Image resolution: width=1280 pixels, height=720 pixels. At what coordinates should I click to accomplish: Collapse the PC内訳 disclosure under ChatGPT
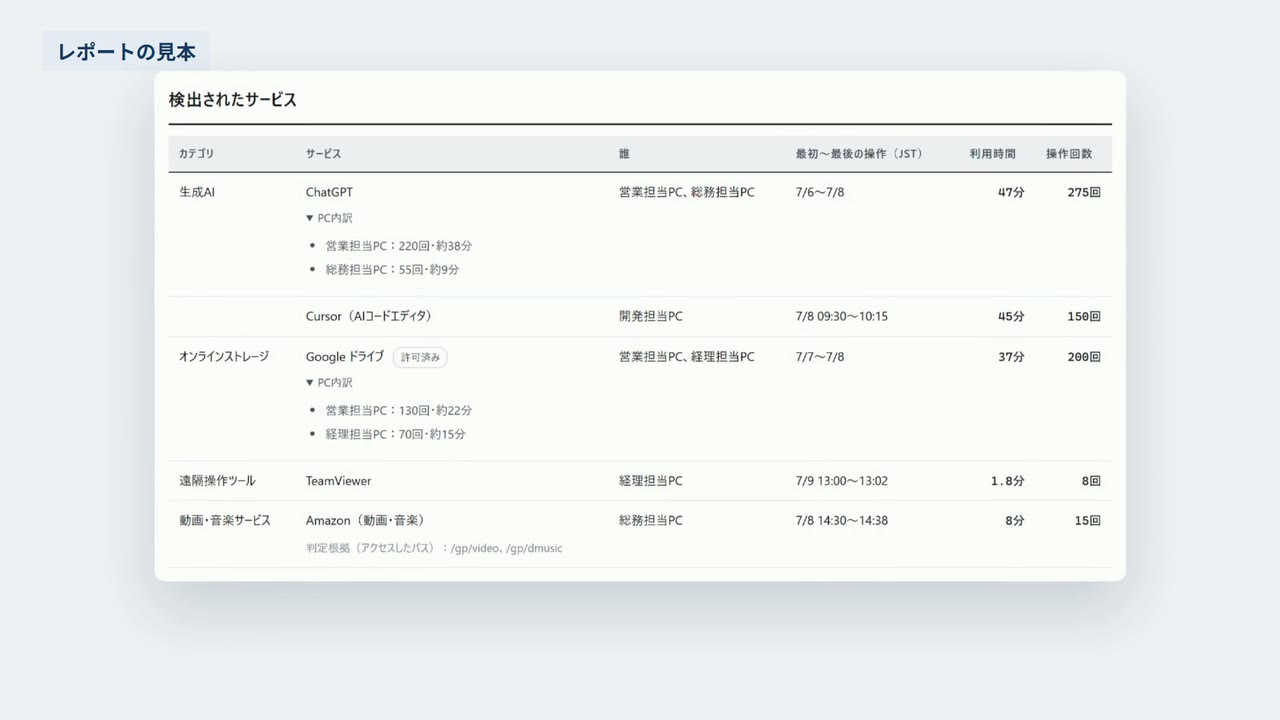click(329, 218)
